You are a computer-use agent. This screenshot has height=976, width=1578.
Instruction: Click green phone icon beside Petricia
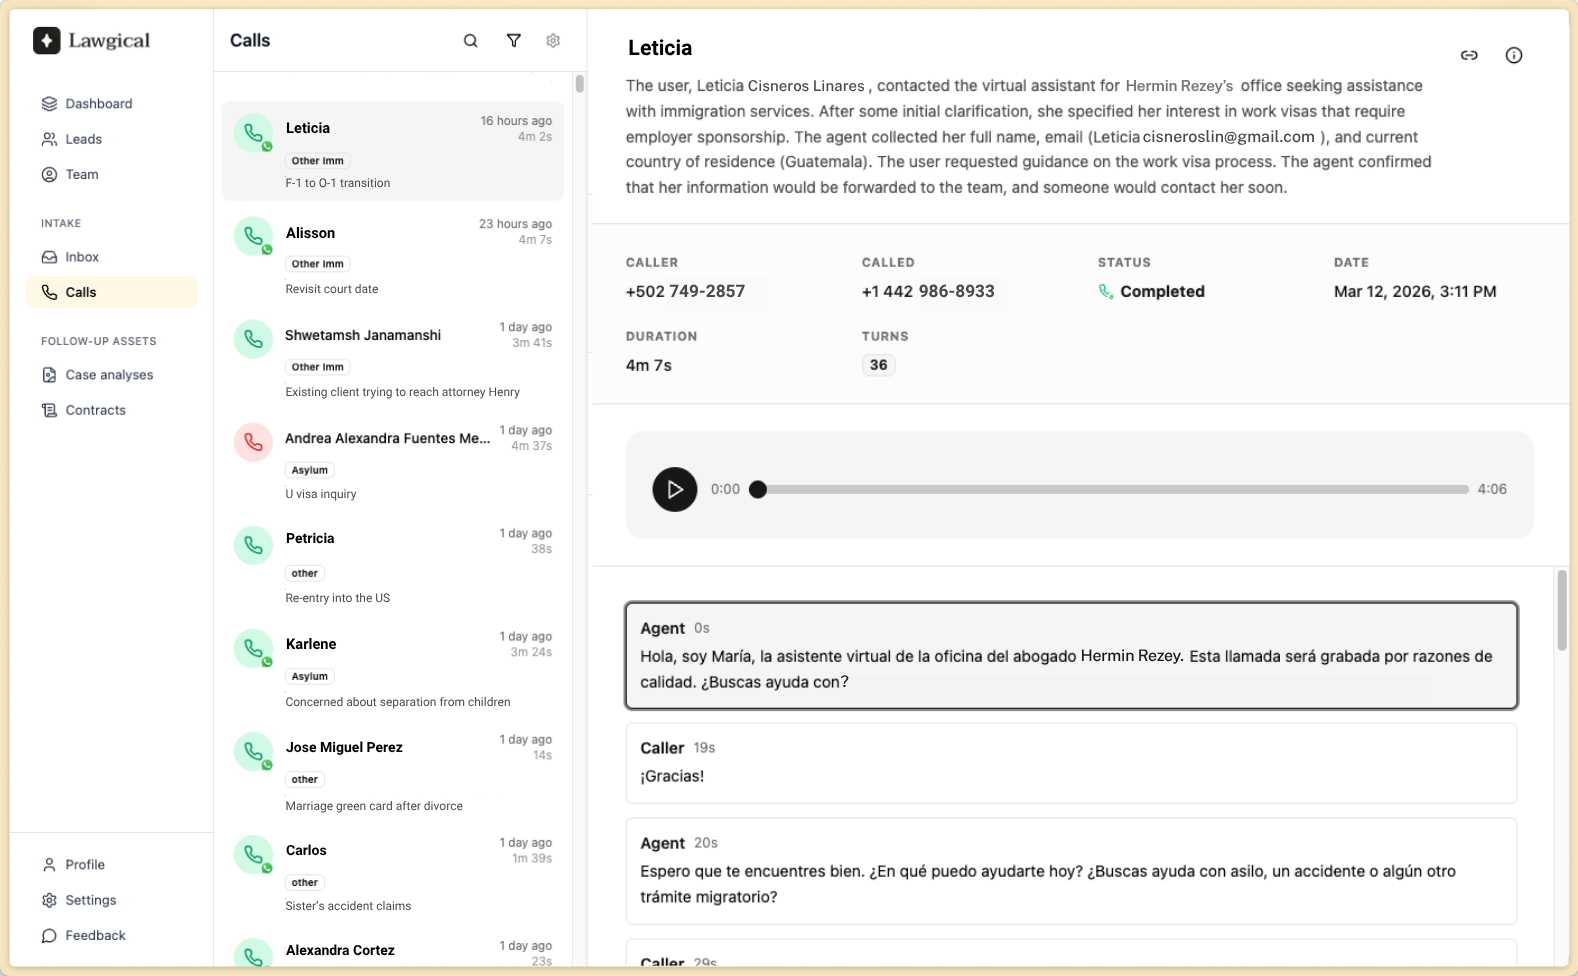[253, 545]
